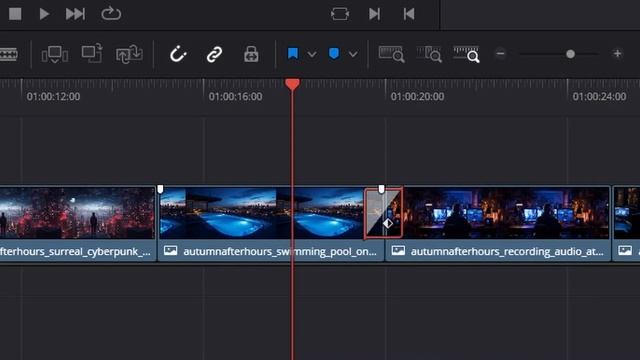
Task: Click the swimming_pool clip name label
Action: tap(280, 251)
